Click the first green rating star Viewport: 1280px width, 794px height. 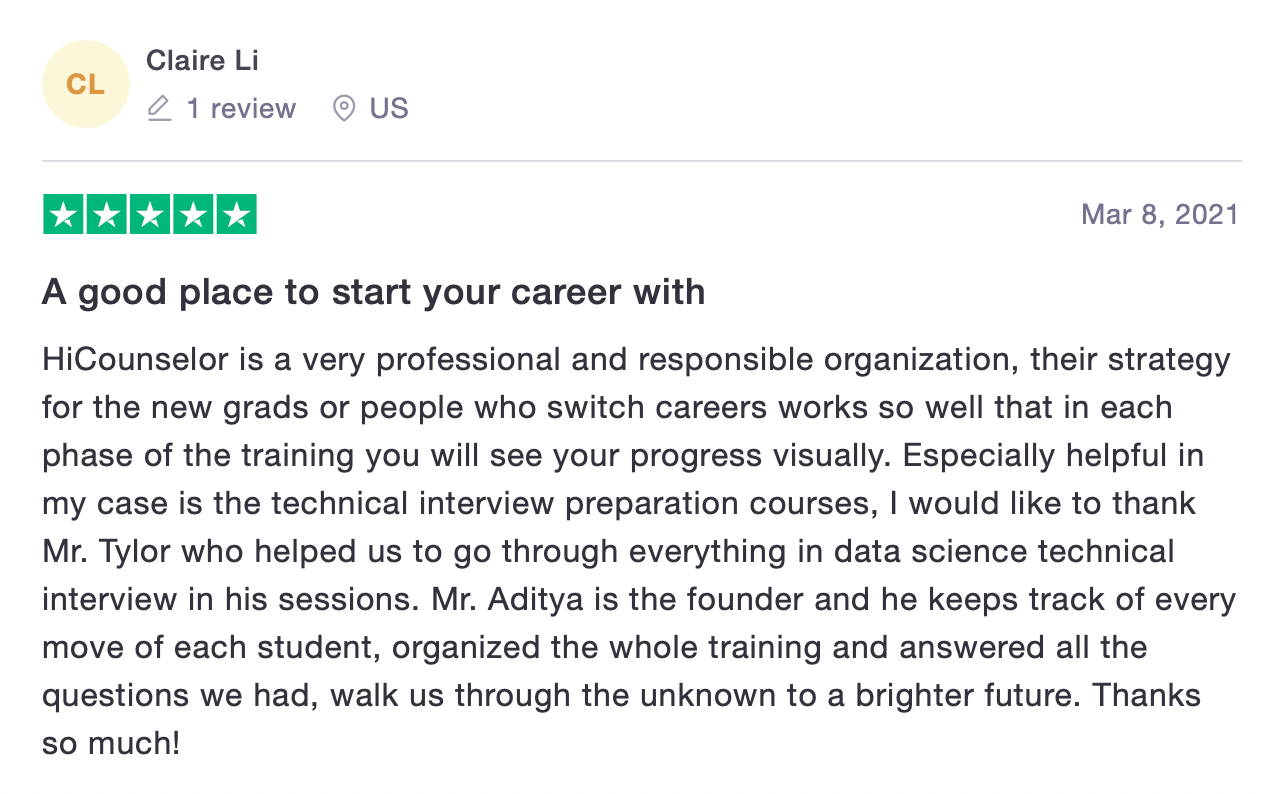[x=64, y=215]
